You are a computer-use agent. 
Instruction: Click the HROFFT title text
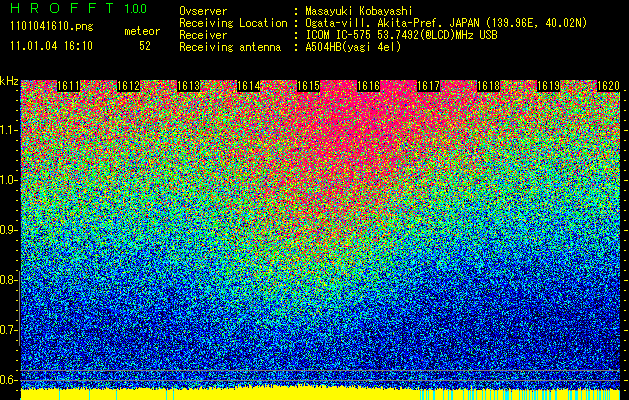tap(62, 8)
